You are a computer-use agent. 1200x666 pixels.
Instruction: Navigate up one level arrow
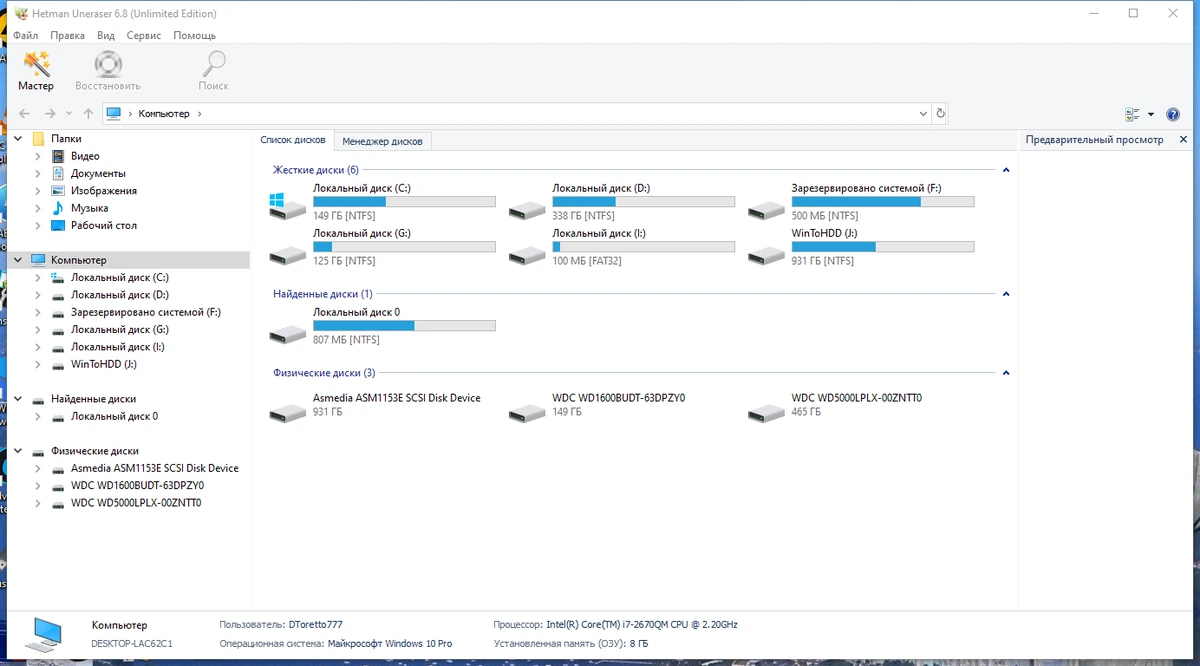click(x=88, y=114)
